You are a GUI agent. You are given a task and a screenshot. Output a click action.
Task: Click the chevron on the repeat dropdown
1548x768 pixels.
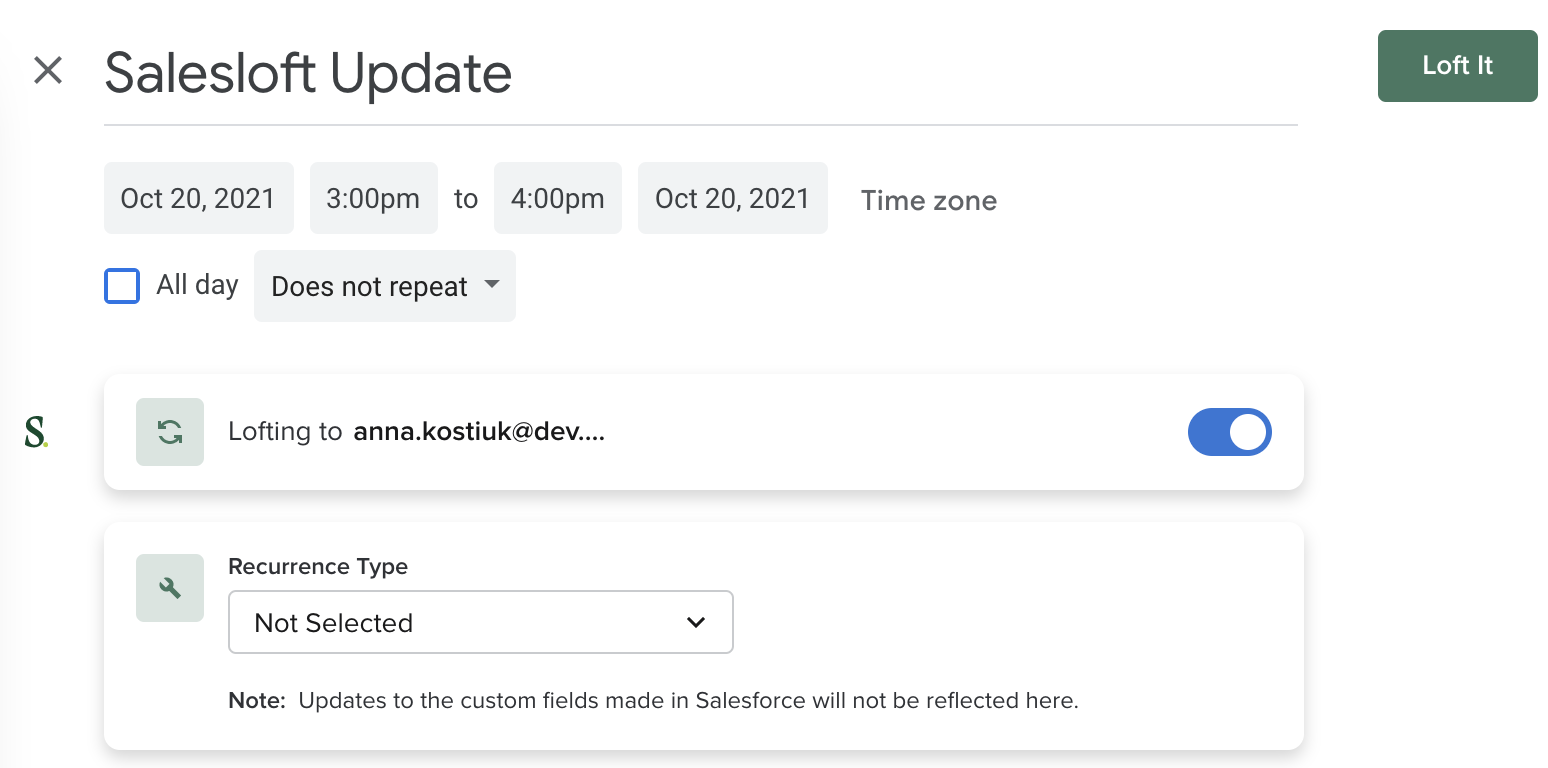pos(491,285)
